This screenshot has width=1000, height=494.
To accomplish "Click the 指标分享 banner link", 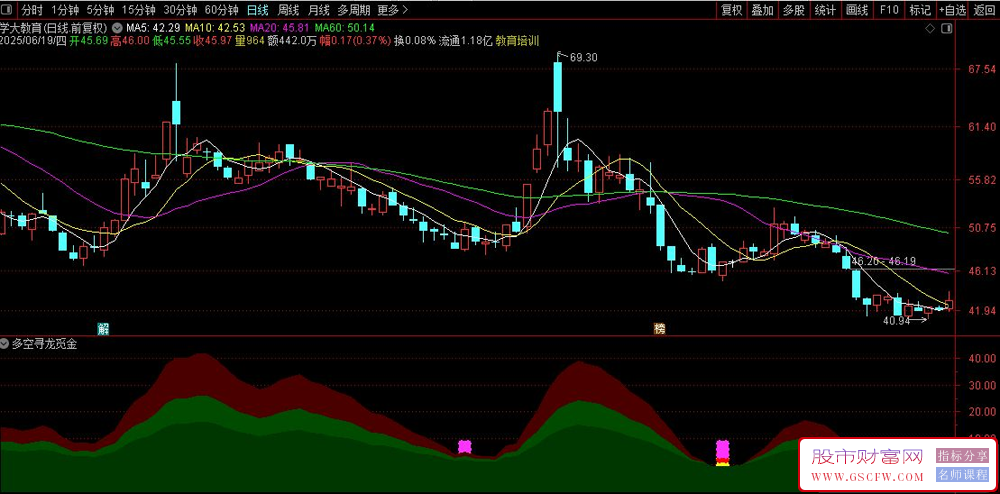I will pyautogui.click(x=962, y=455).
